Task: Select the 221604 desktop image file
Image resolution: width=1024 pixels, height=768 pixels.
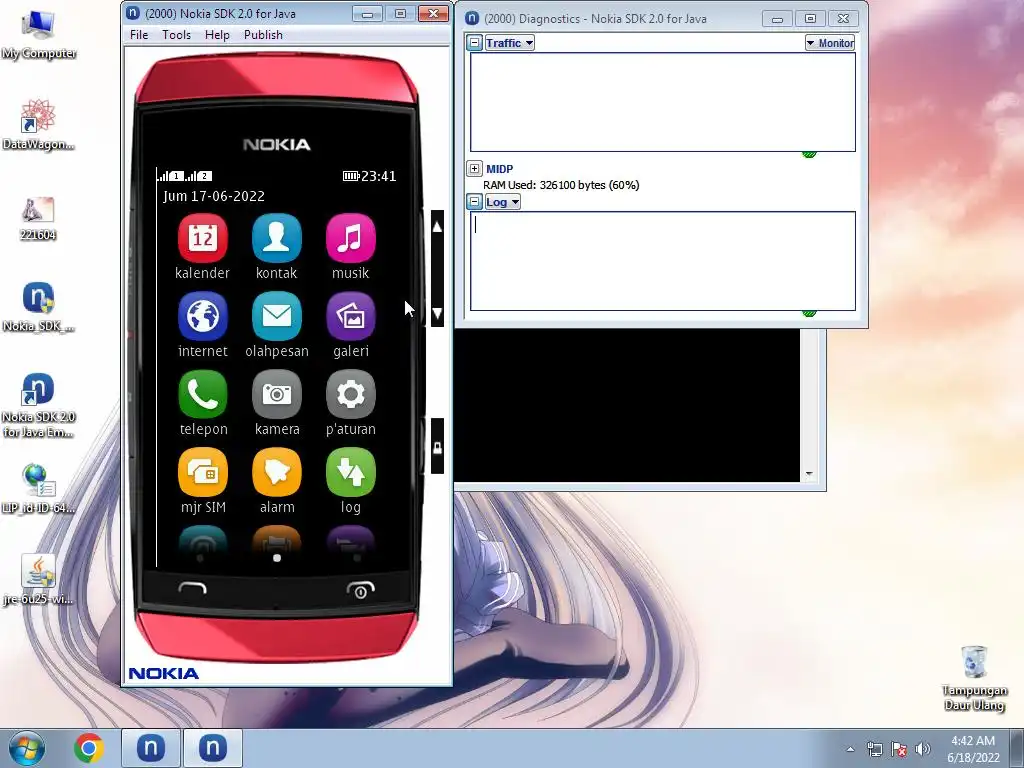Action: [x=38, y=218]
